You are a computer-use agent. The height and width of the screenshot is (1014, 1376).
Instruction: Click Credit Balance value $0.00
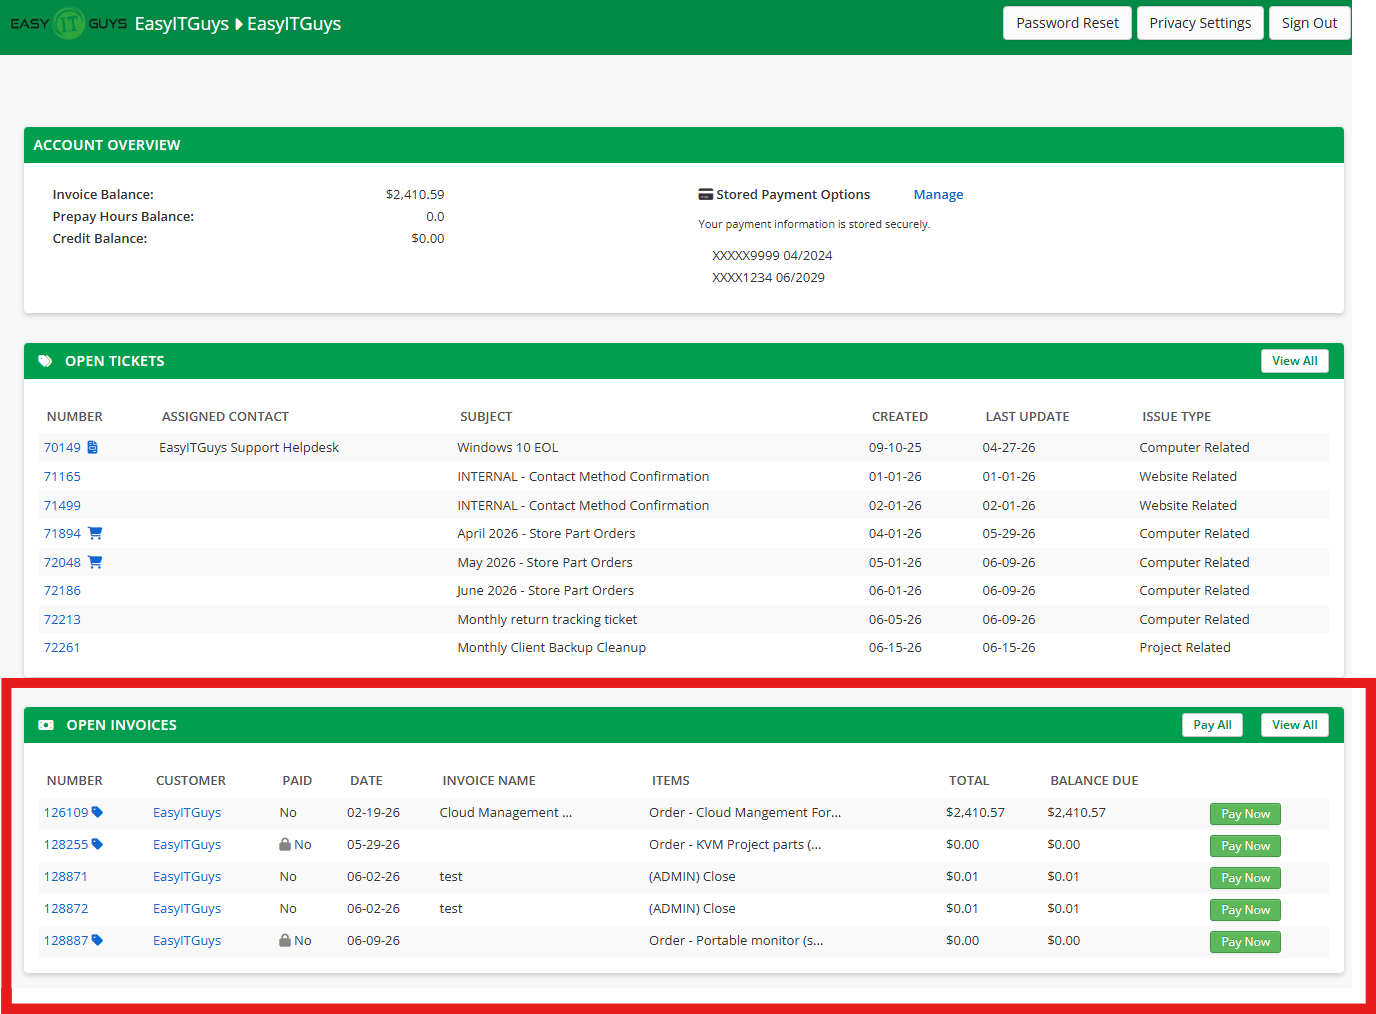(428, 238)
